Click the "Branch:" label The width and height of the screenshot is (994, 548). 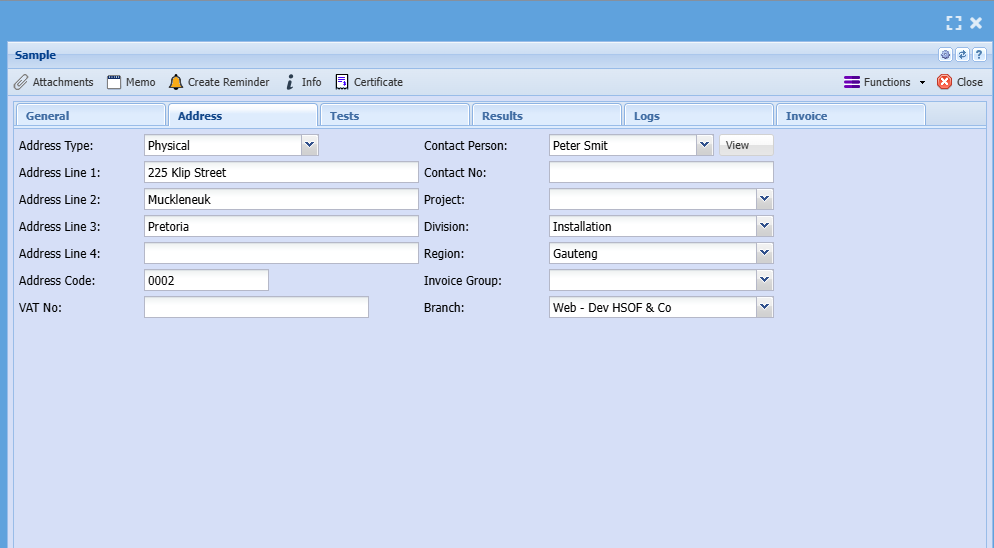pyautogui.click(x=444, y=308)
